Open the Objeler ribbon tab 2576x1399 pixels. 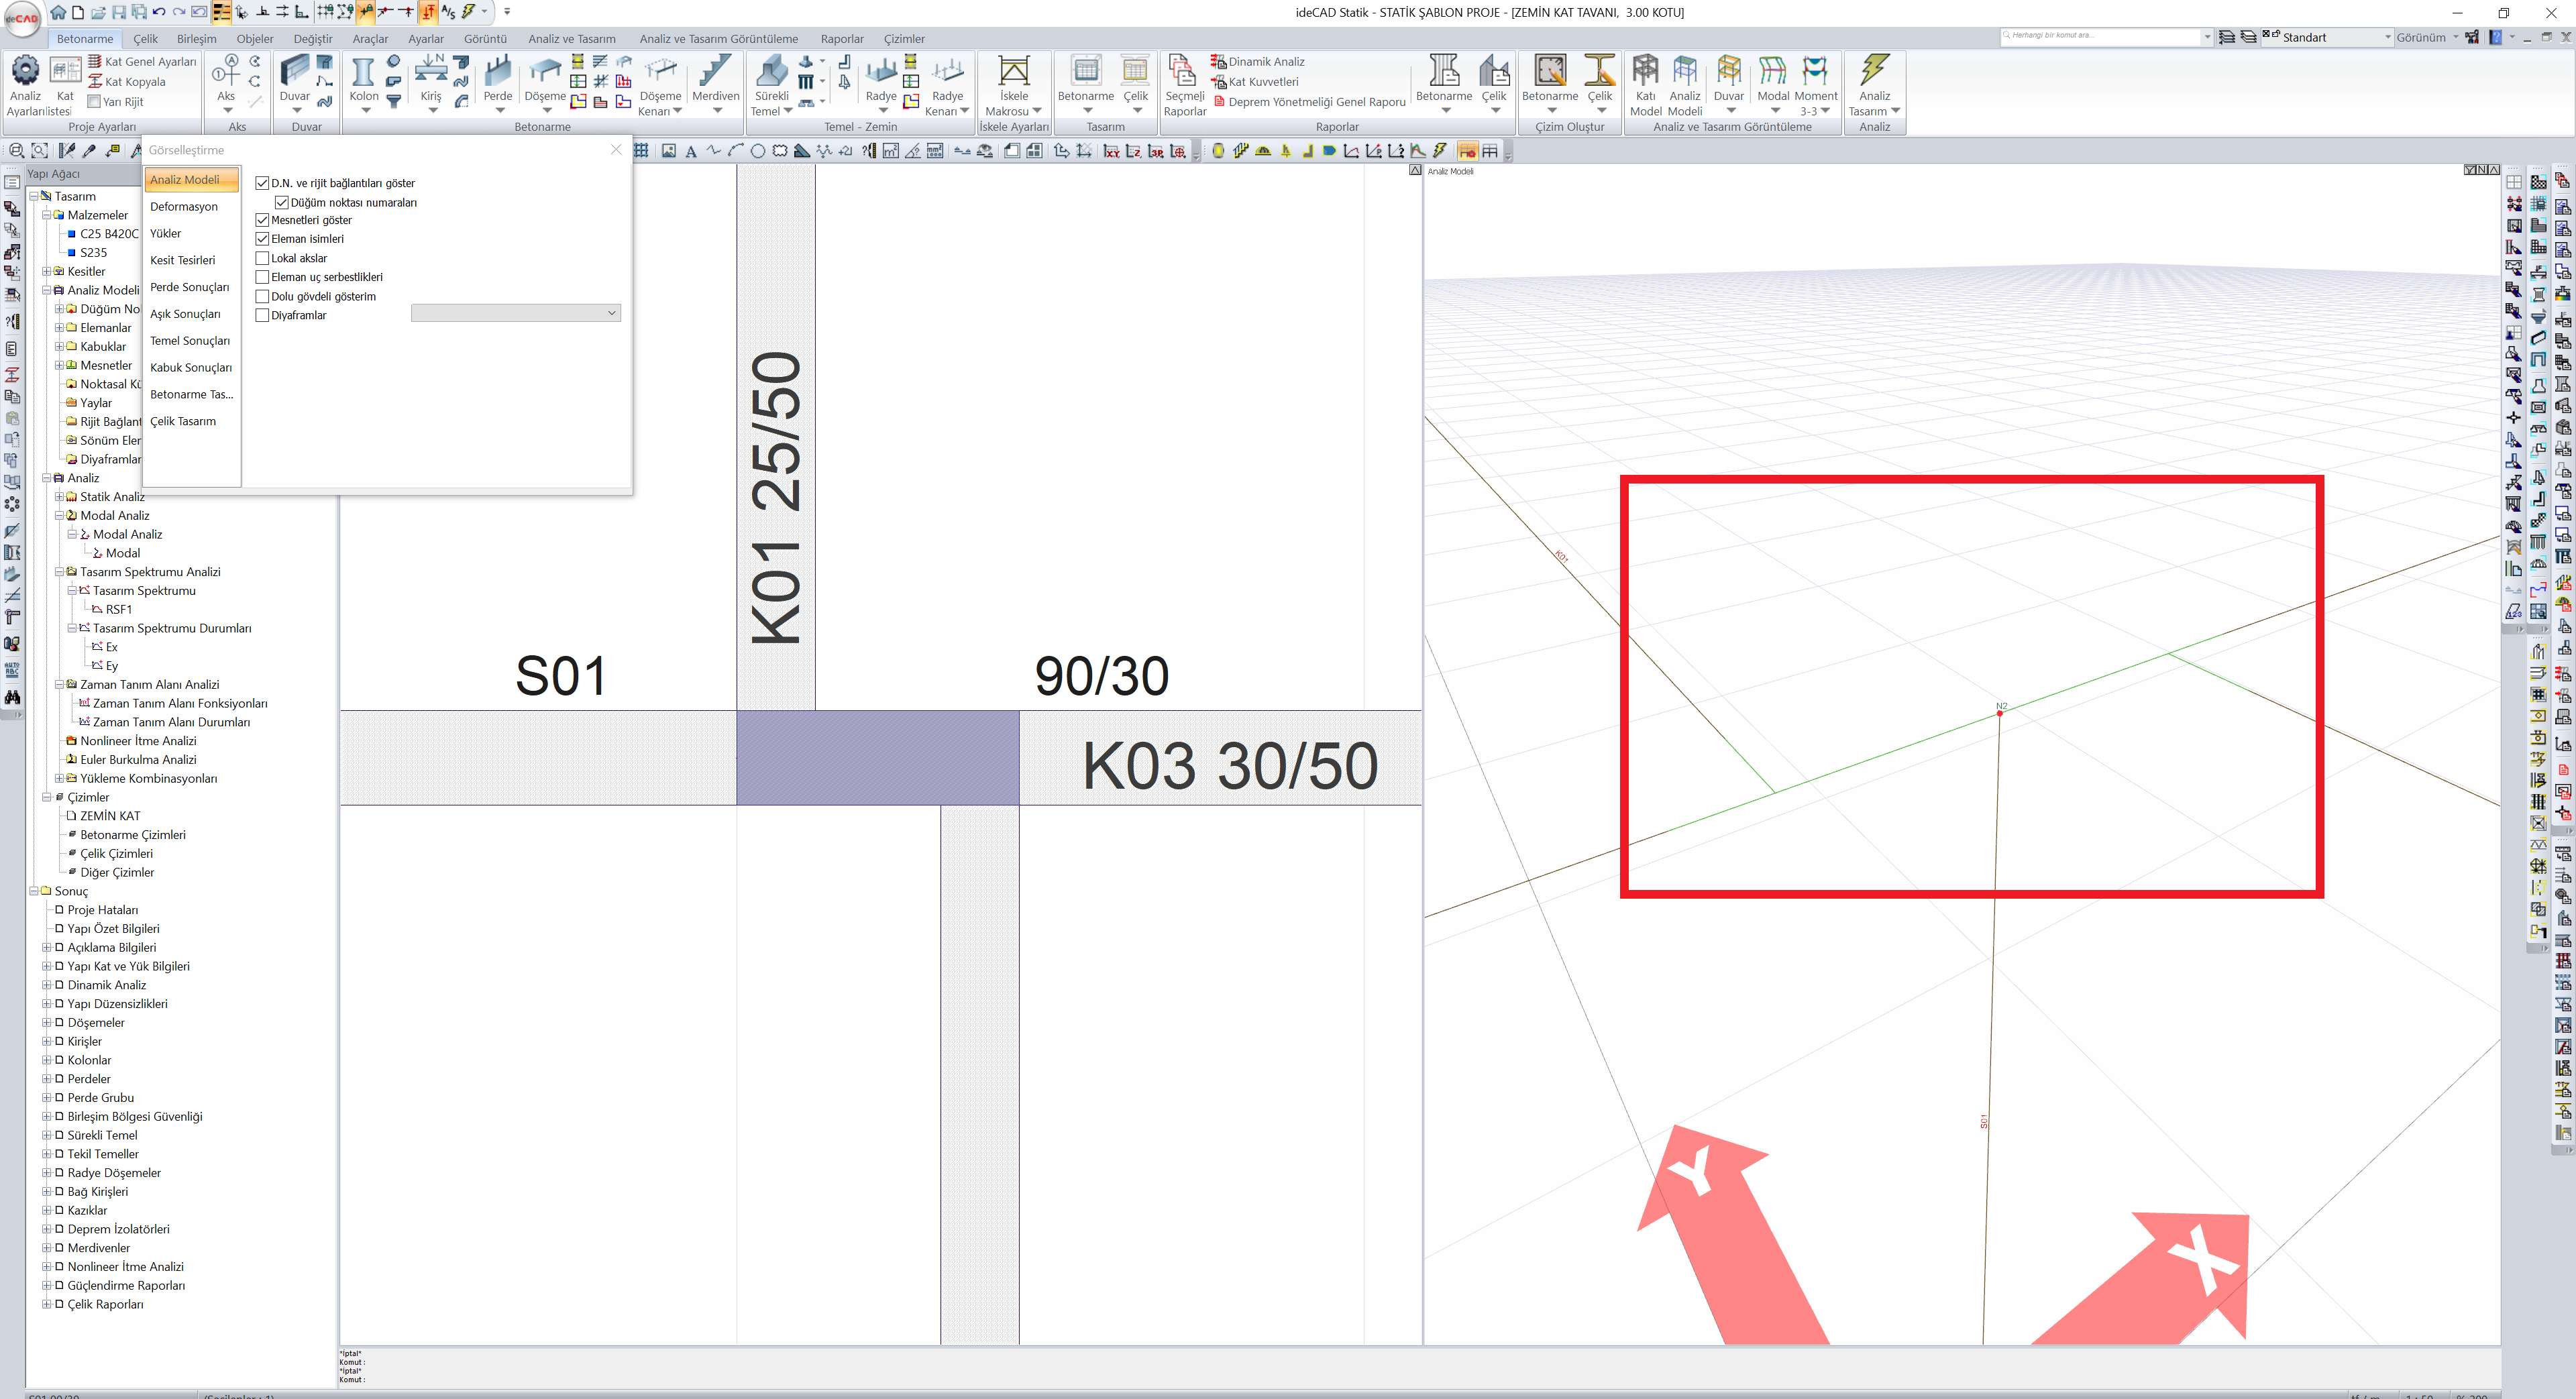click(255, 39)
